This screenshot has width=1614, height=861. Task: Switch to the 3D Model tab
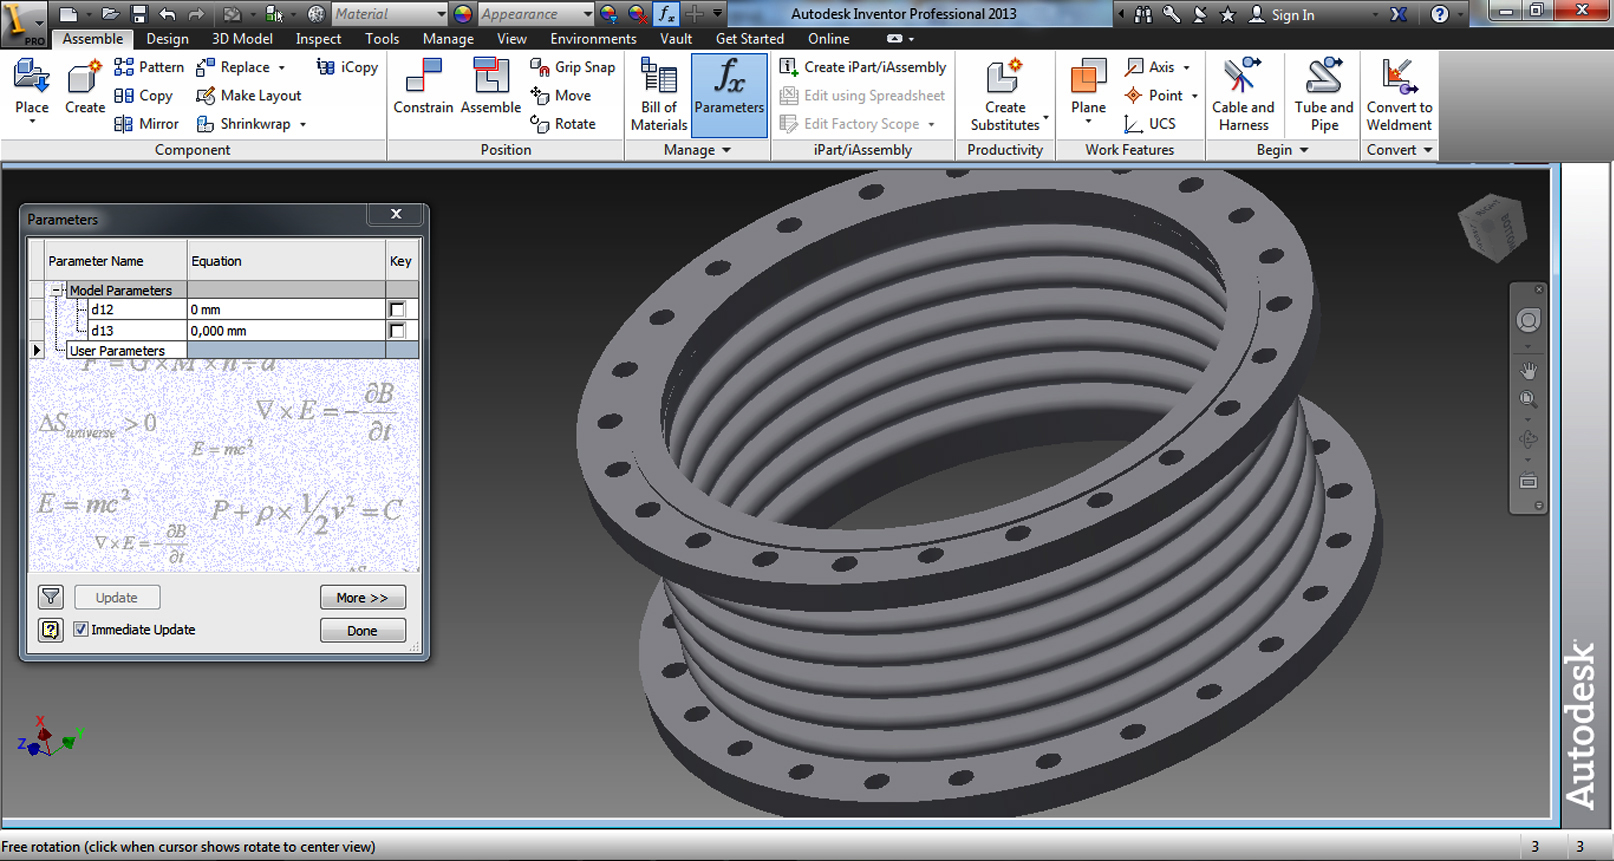click(x=242, y=39)
